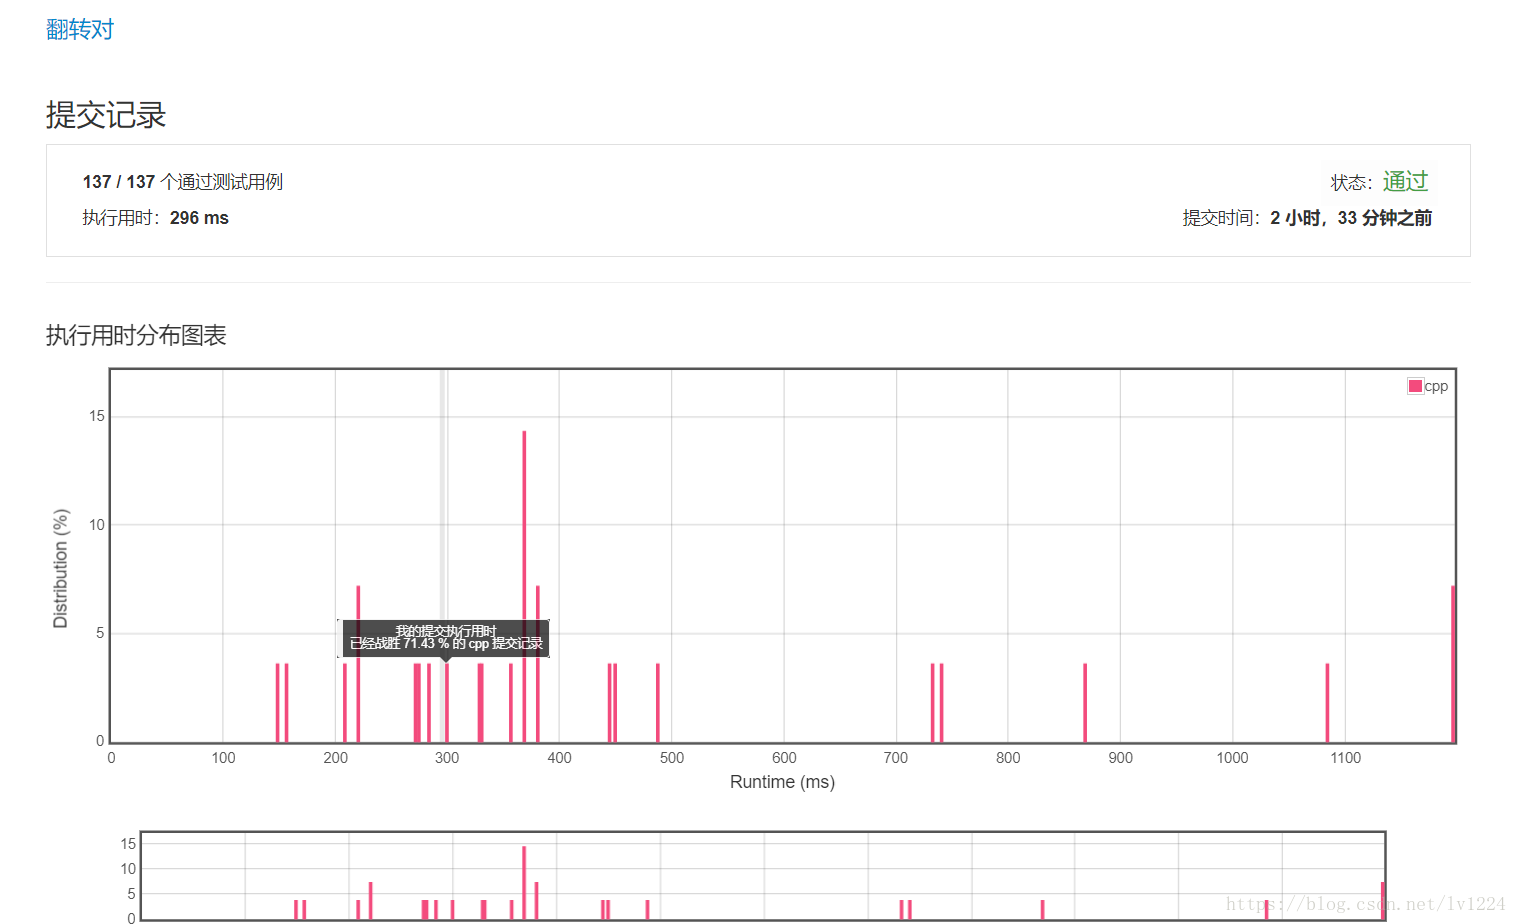Click the tooltip showing 已经战胜 71.43 %
The image size is (1517, 924).
point(446,638)
